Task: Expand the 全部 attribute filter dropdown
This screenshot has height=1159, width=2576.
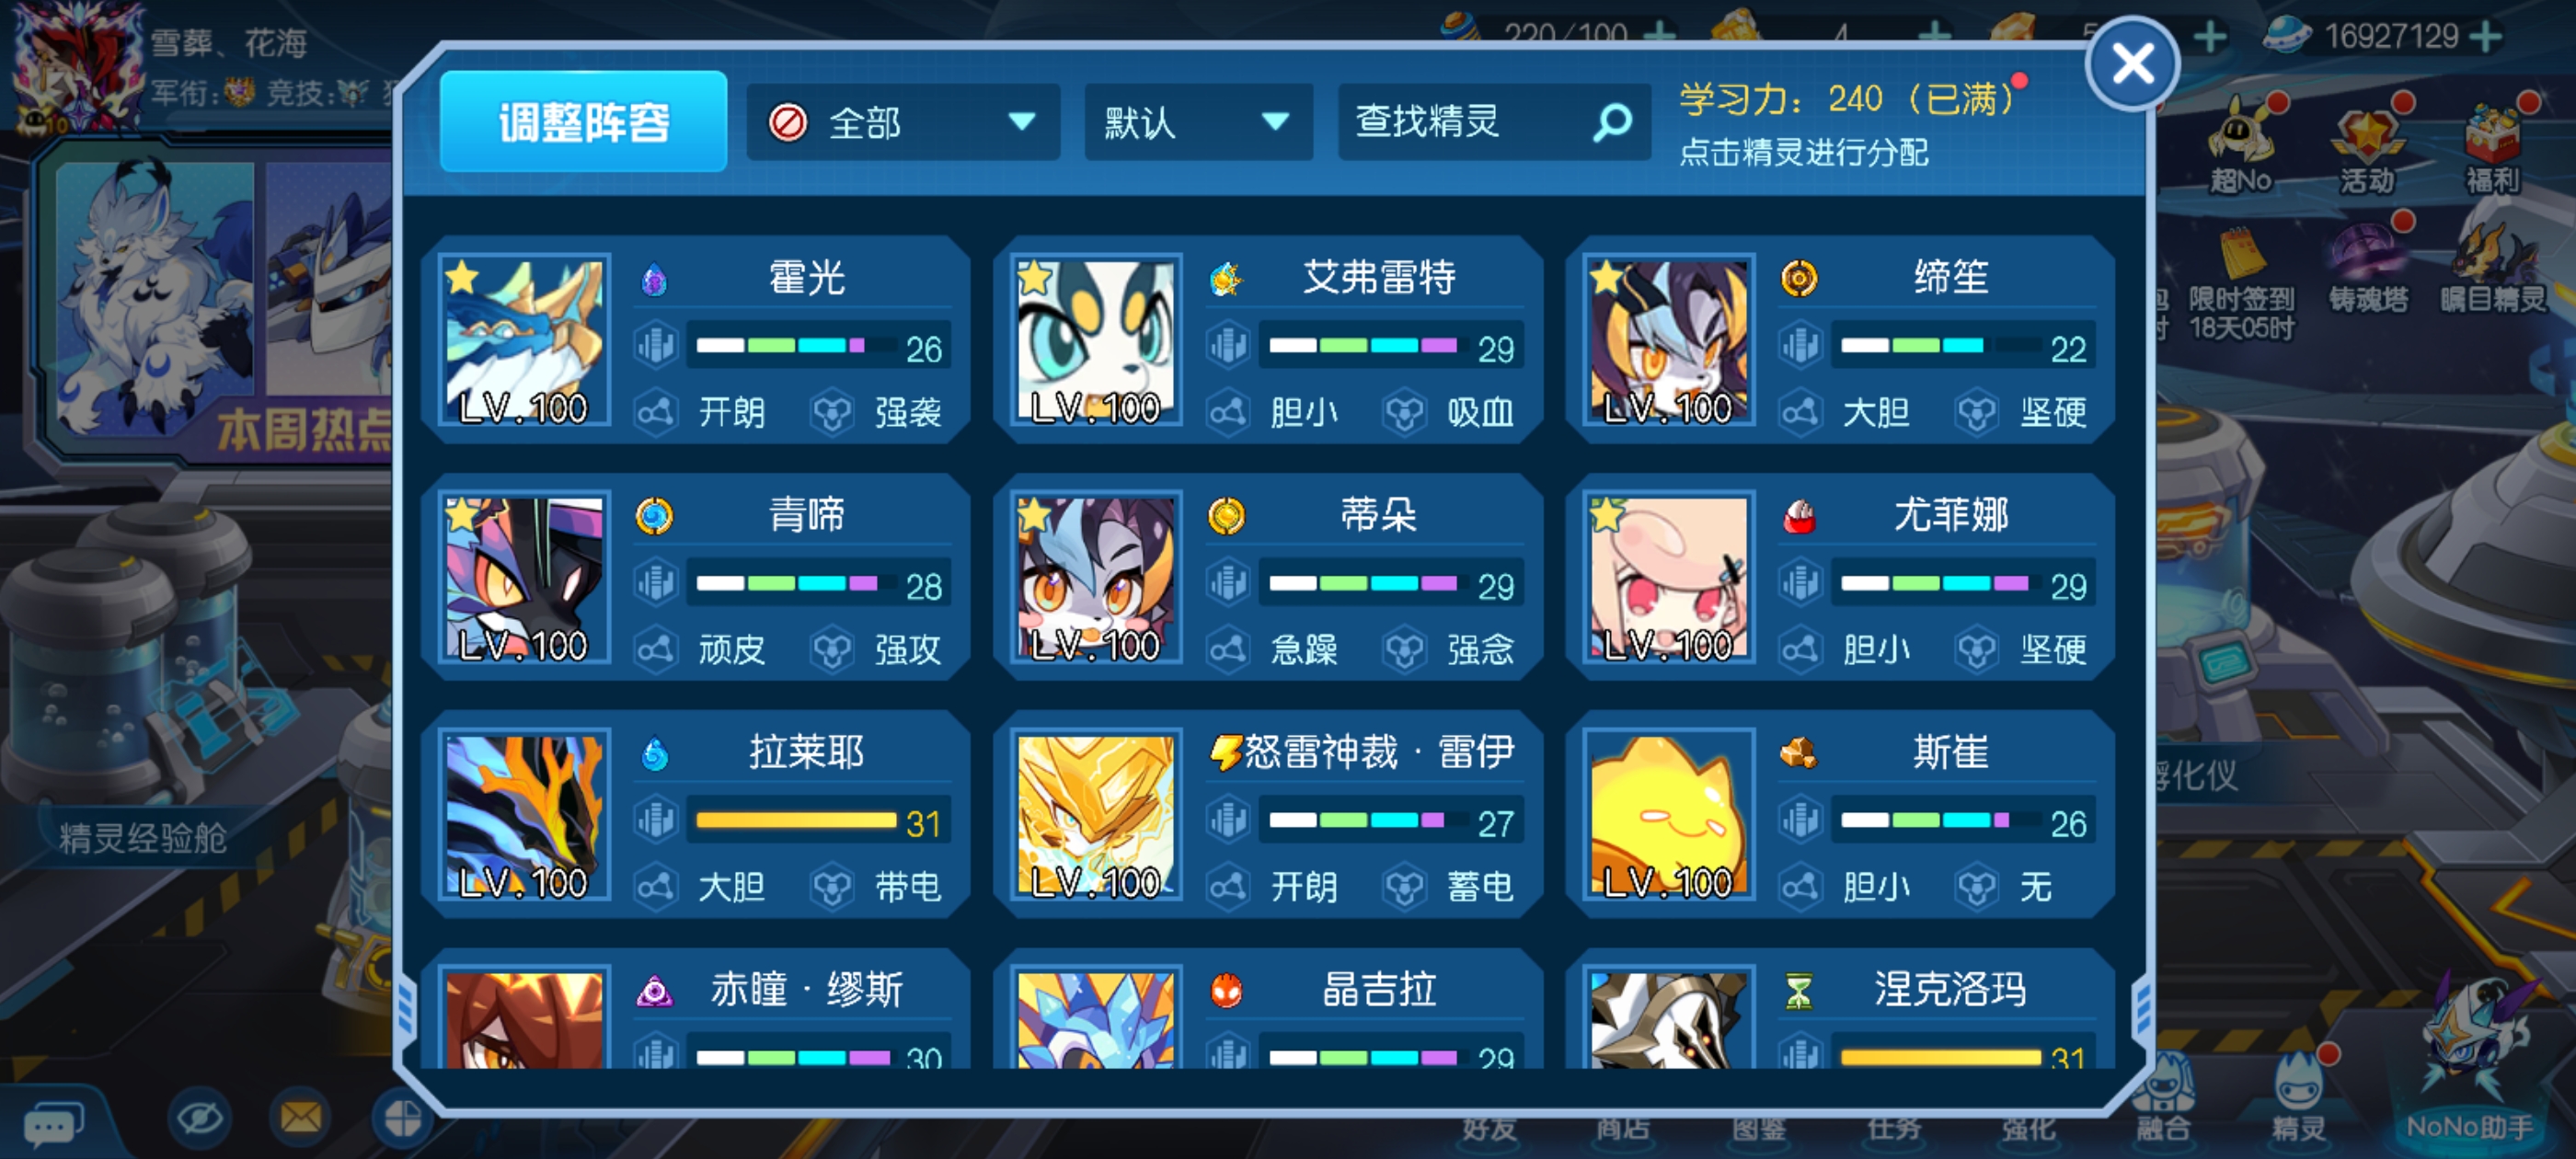Action: pyautogui.click(x=902, y=123)
